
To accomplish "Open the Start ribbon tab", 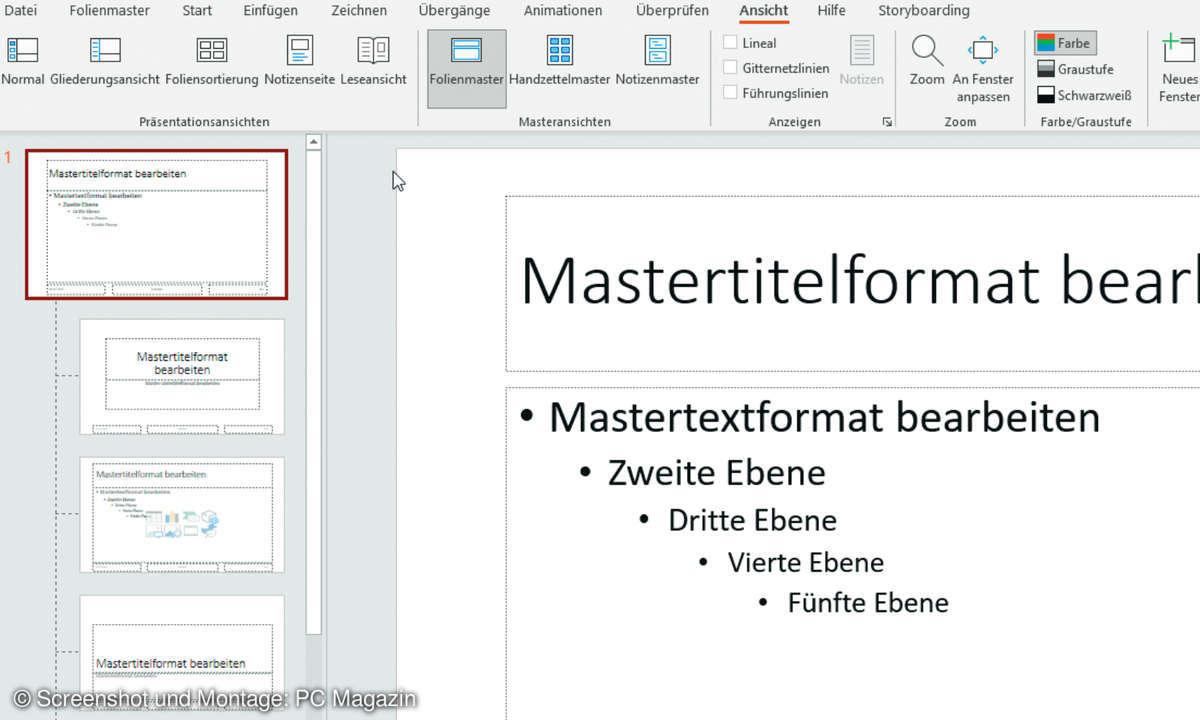I will 197,11.
